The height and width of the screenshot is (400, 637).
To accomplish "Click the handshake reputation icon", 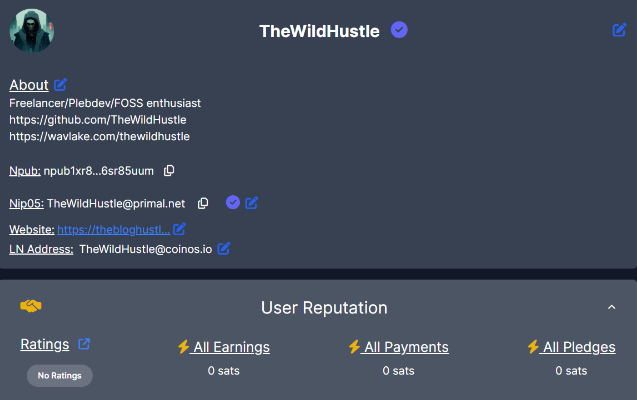I will coord(31,306).
